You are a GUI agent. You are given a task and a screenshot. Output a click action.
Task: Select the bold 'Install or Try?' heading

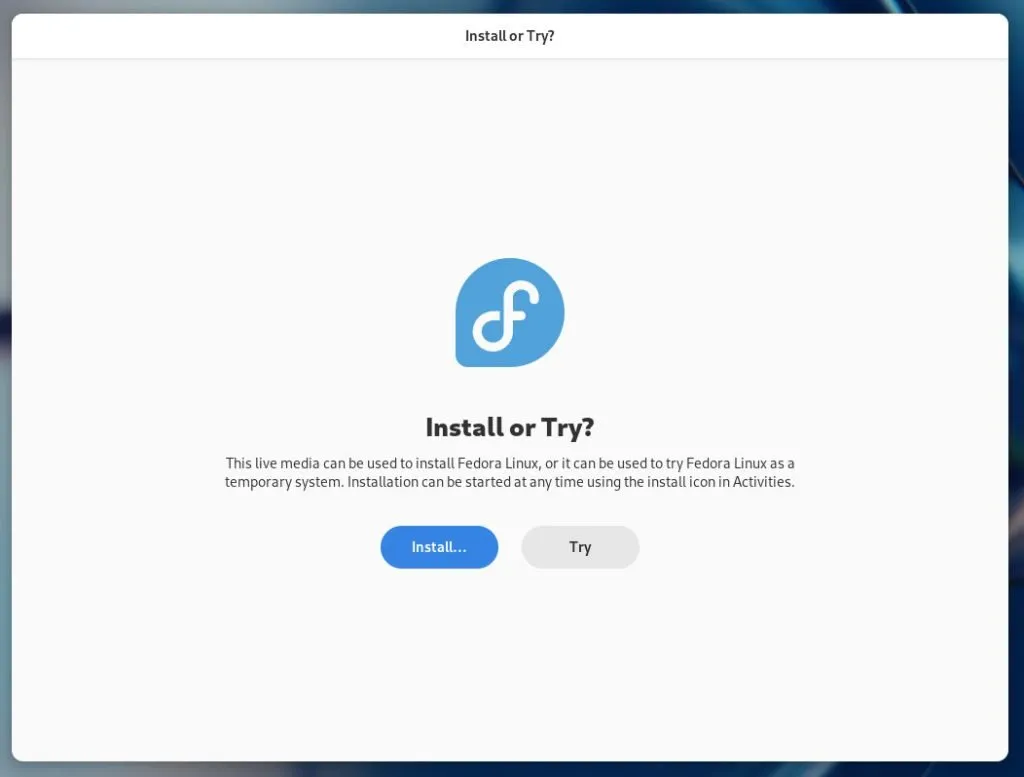pyautogui.click(x=510, y=428)
